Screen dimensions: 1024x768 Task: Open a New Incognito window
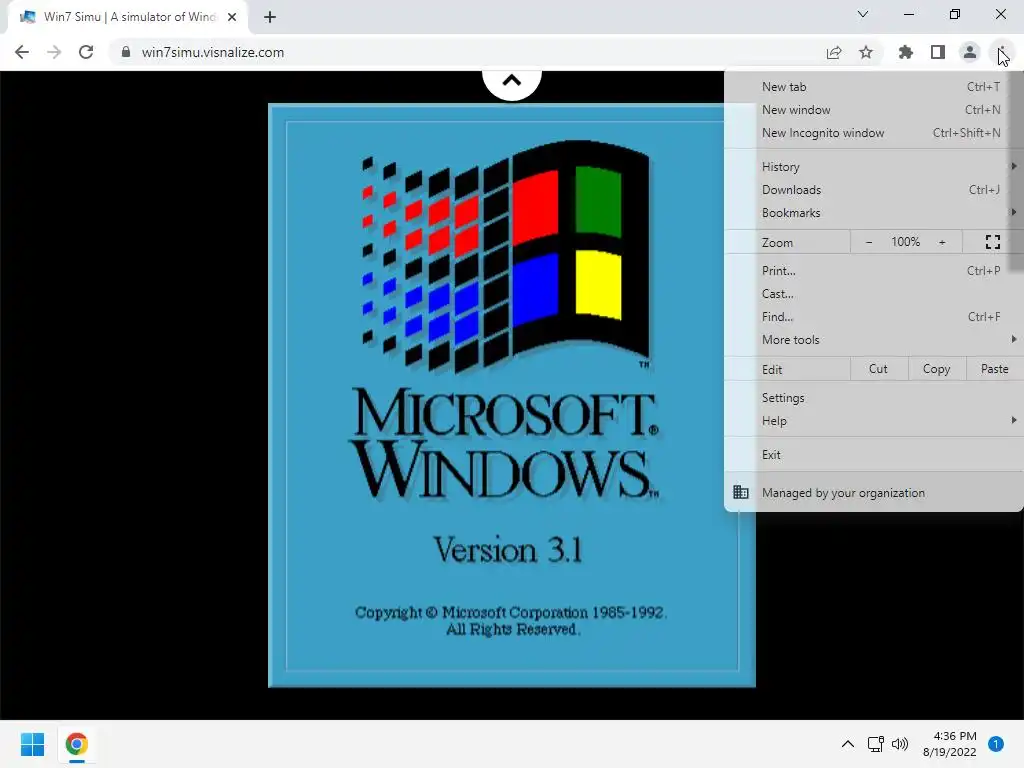click(x=874, y=133)
